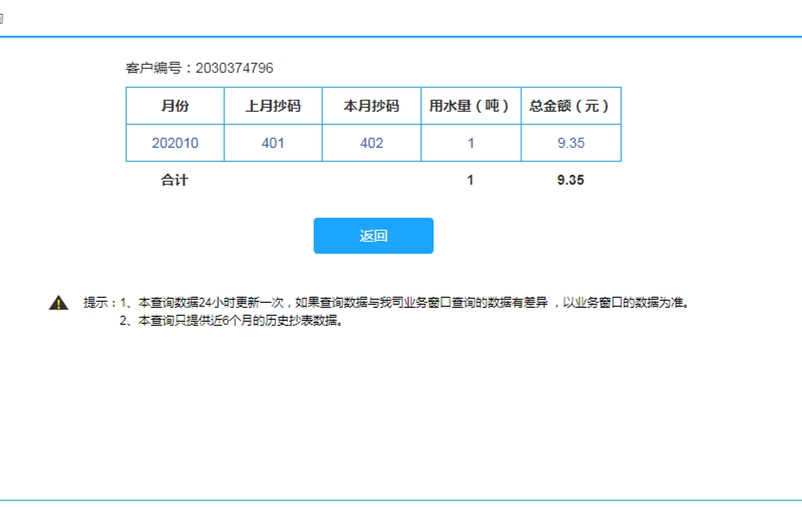Click the bold 9.35 total in 合计 row
802x507 pixels.
(x=571, y=180)
